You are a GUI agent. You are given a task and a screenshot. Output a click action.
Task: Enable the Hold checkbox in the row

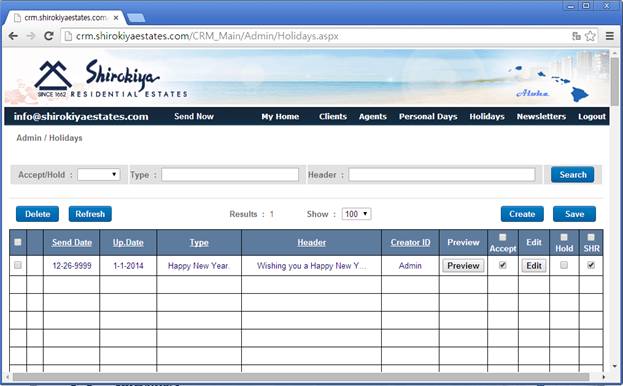[564, 265]
